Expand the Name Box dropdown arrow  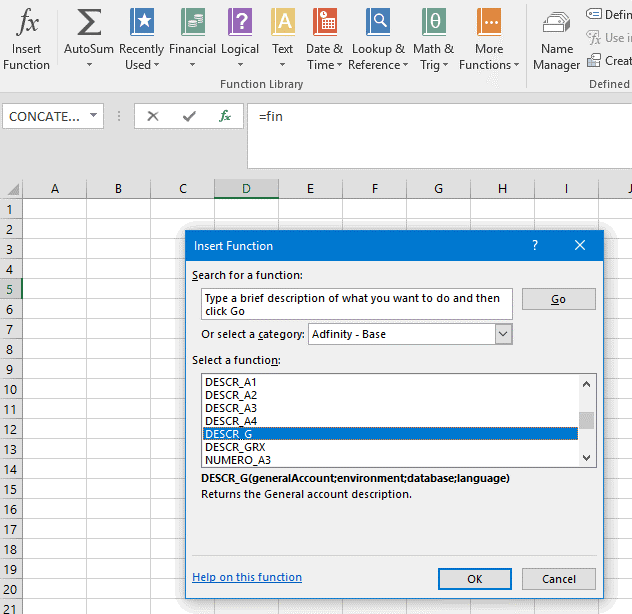[94, 116]
